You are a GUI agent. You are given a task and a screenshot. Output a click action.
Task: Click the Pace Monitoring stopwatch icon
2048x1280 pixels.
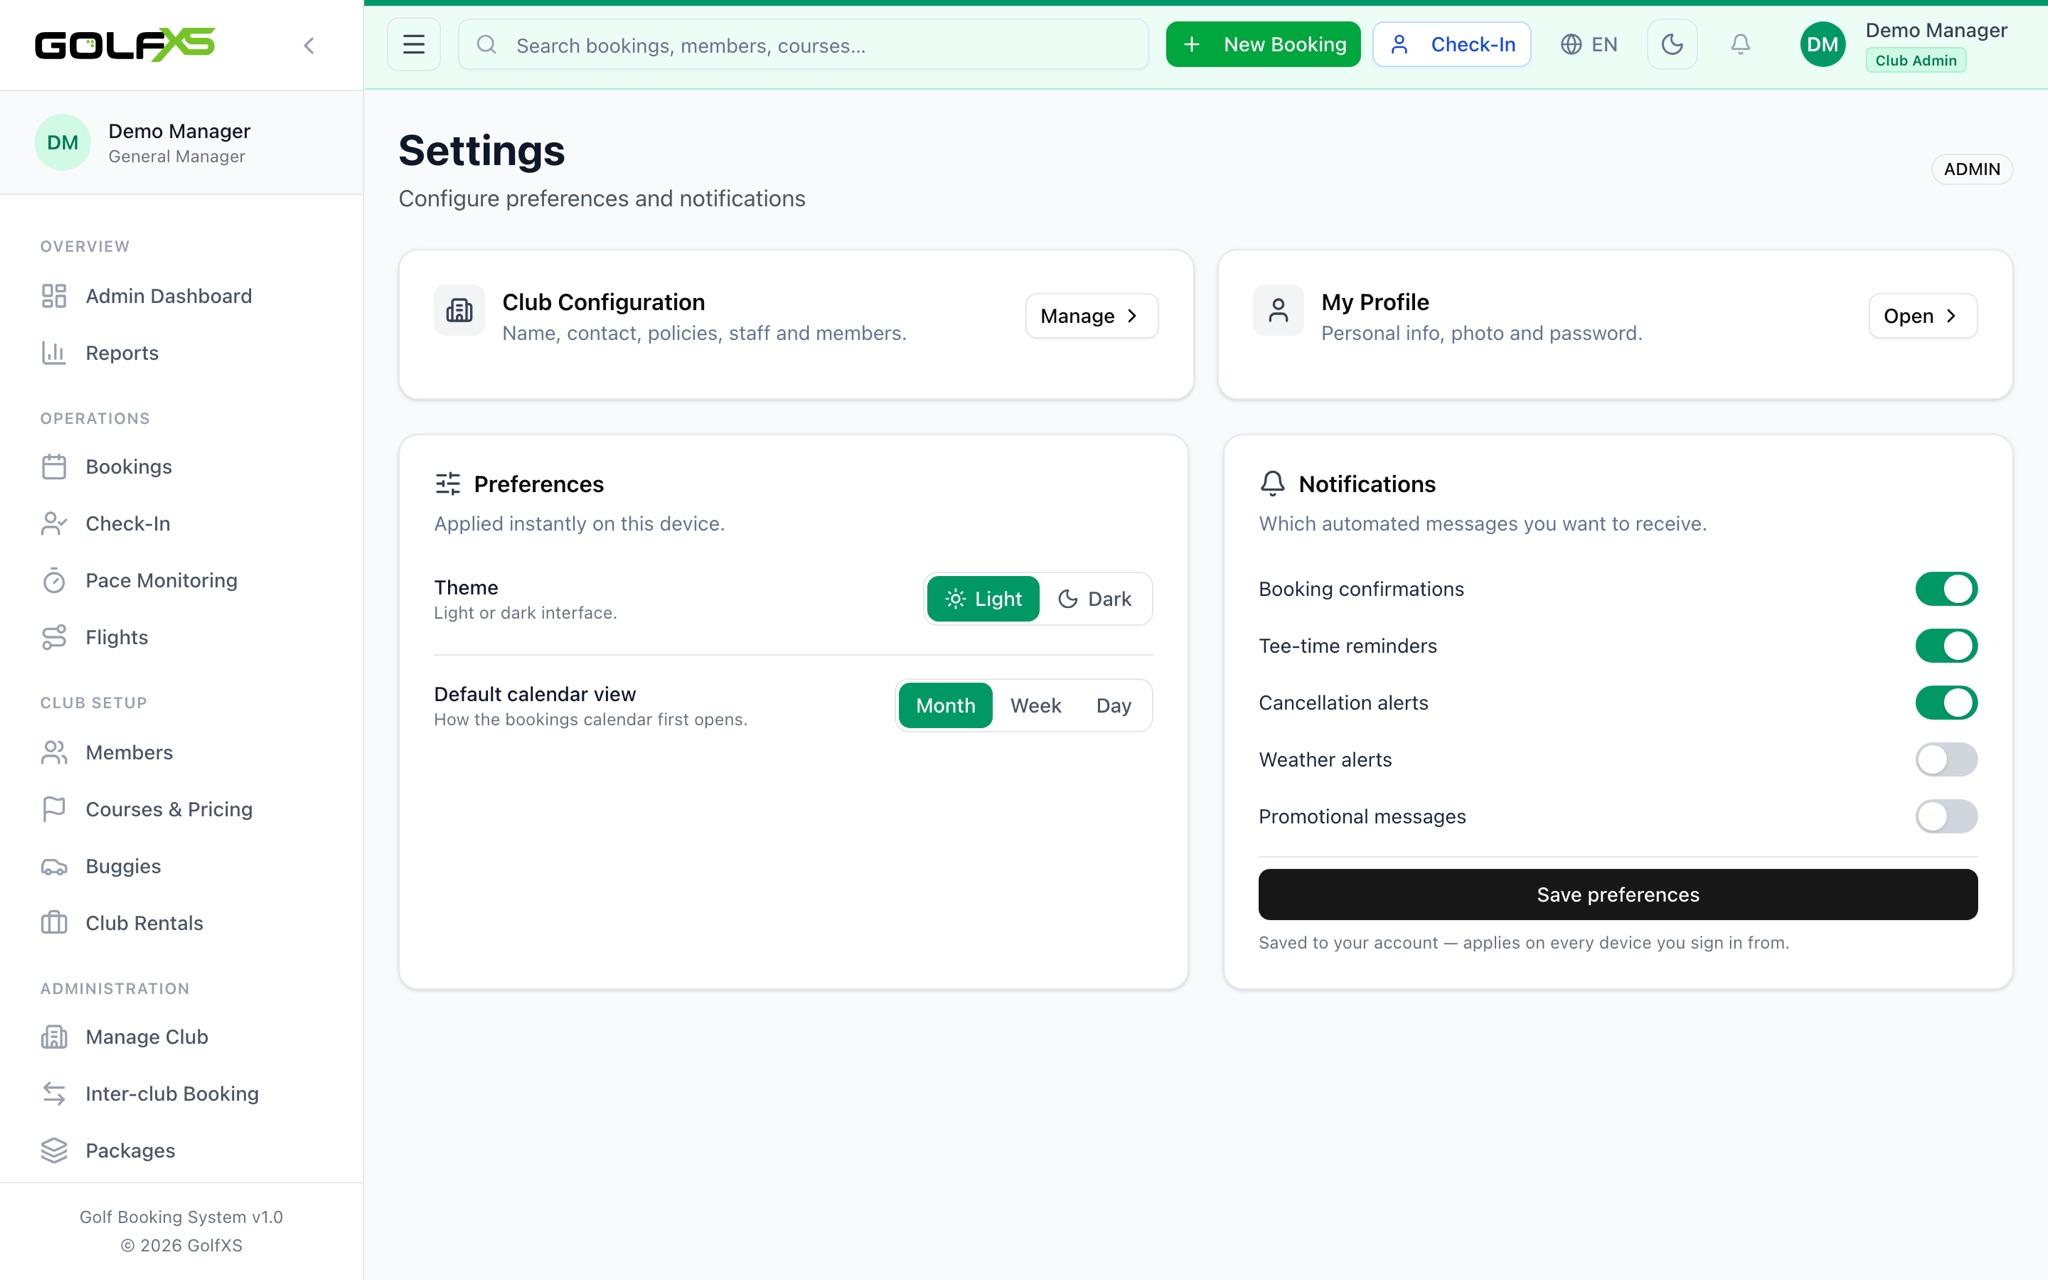[x=54, y=581]
